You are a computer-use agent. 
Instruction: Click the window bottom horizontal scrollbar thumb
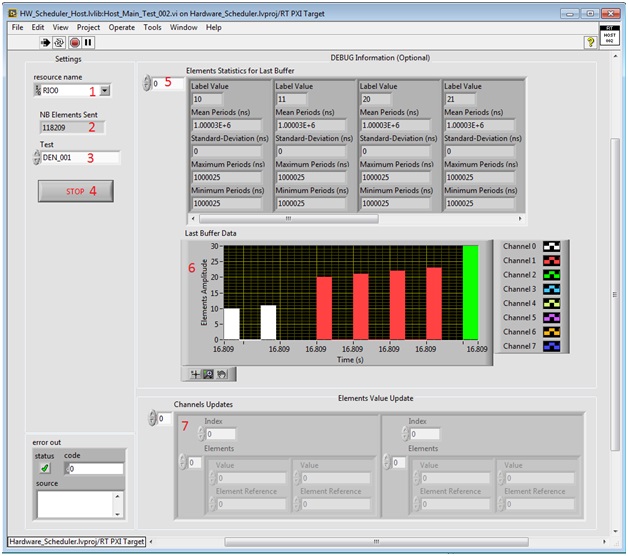376,542
